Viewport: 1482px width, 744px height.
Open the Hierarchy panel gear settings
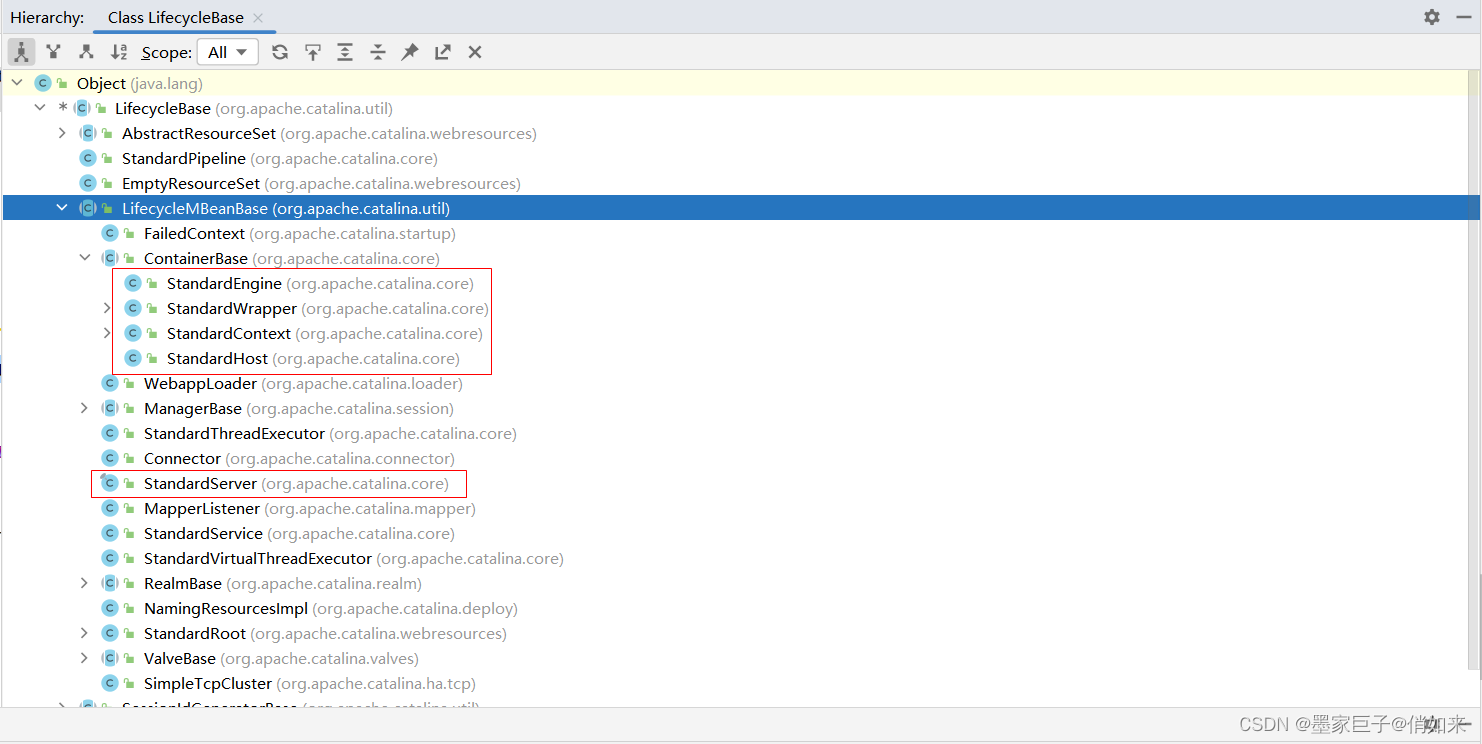click(x=1432, y=17)
